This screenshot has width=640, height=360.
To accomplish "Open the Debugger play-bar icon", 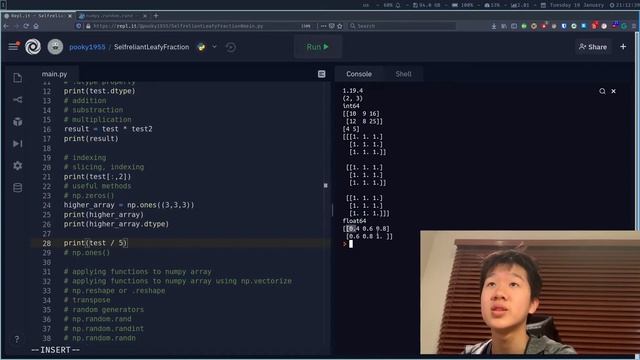I will point(18,144).
